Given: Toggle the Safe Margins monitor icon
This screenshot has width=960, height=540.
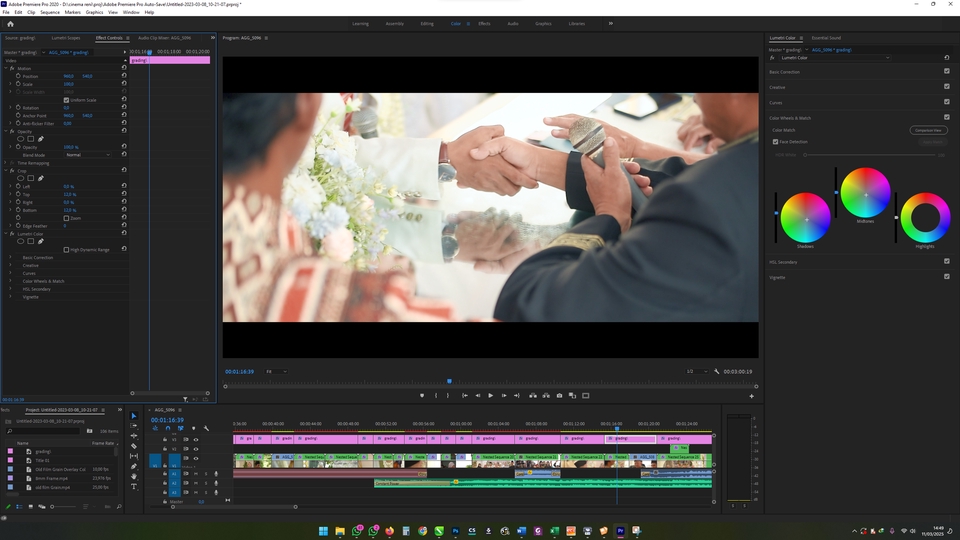Looking at the screenshot, I should tap(586, 396).
